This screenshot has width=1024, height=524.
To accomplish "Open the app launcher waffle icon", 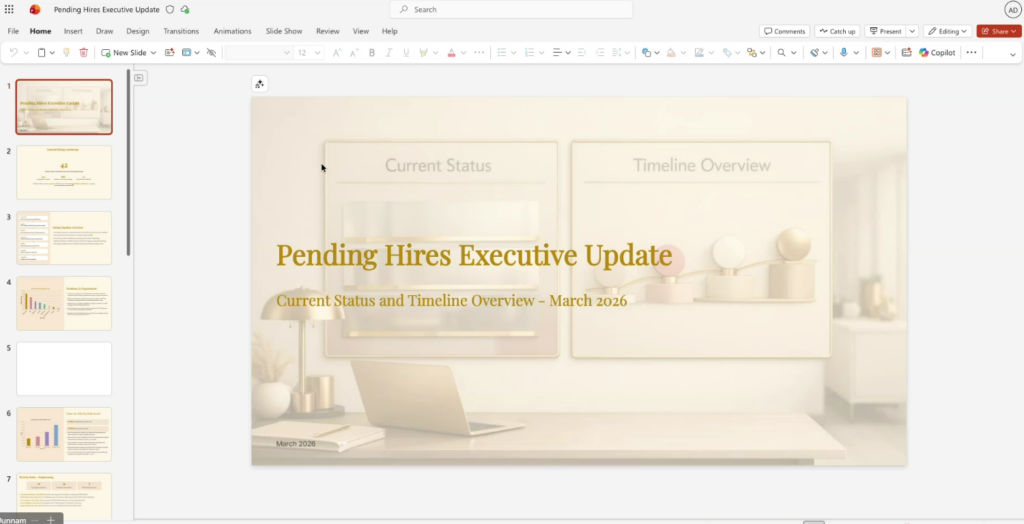I will [9, 10].
